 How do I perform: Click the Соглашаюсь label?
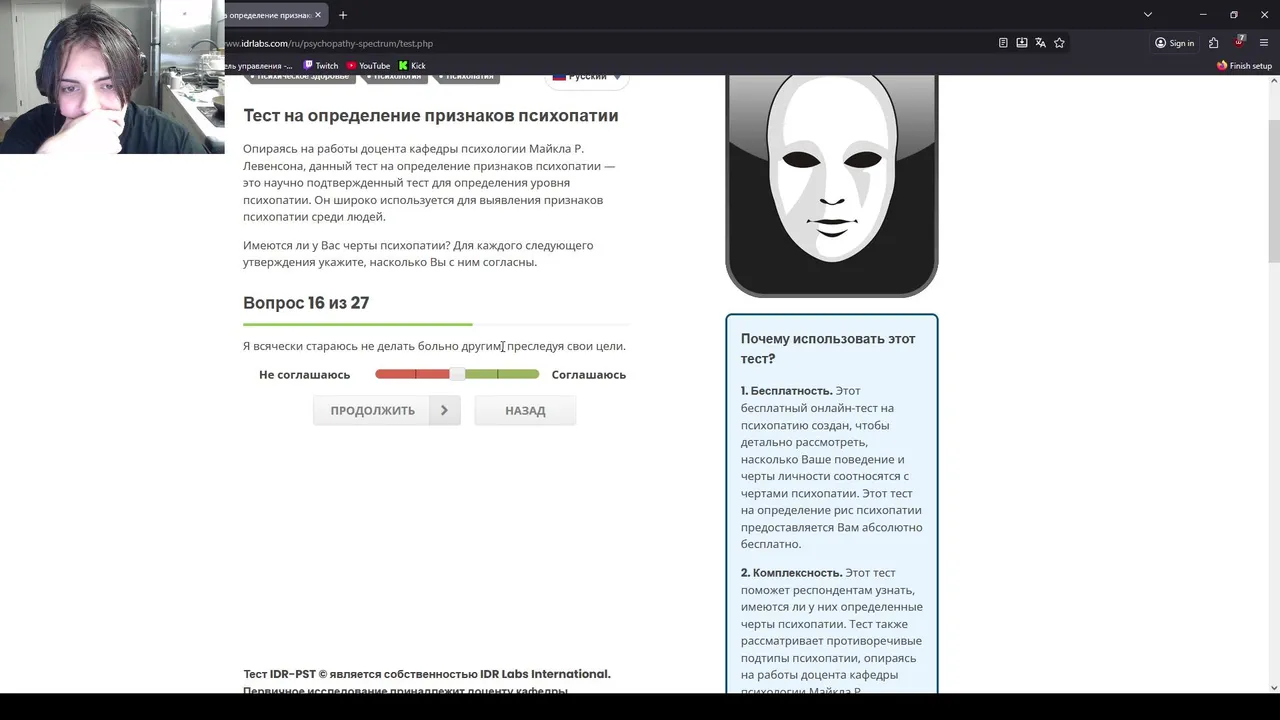coord(589,374)
